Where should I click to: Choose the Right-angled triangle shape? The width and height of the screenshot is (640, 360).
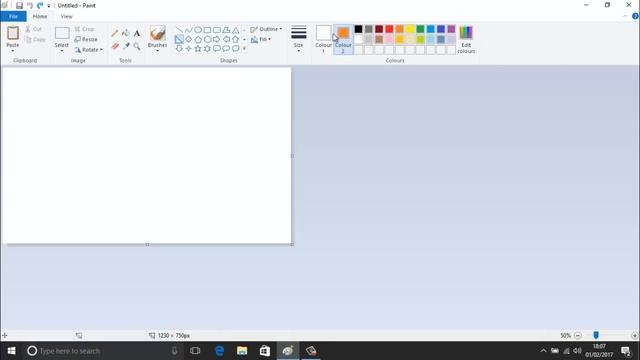[179, 40]
